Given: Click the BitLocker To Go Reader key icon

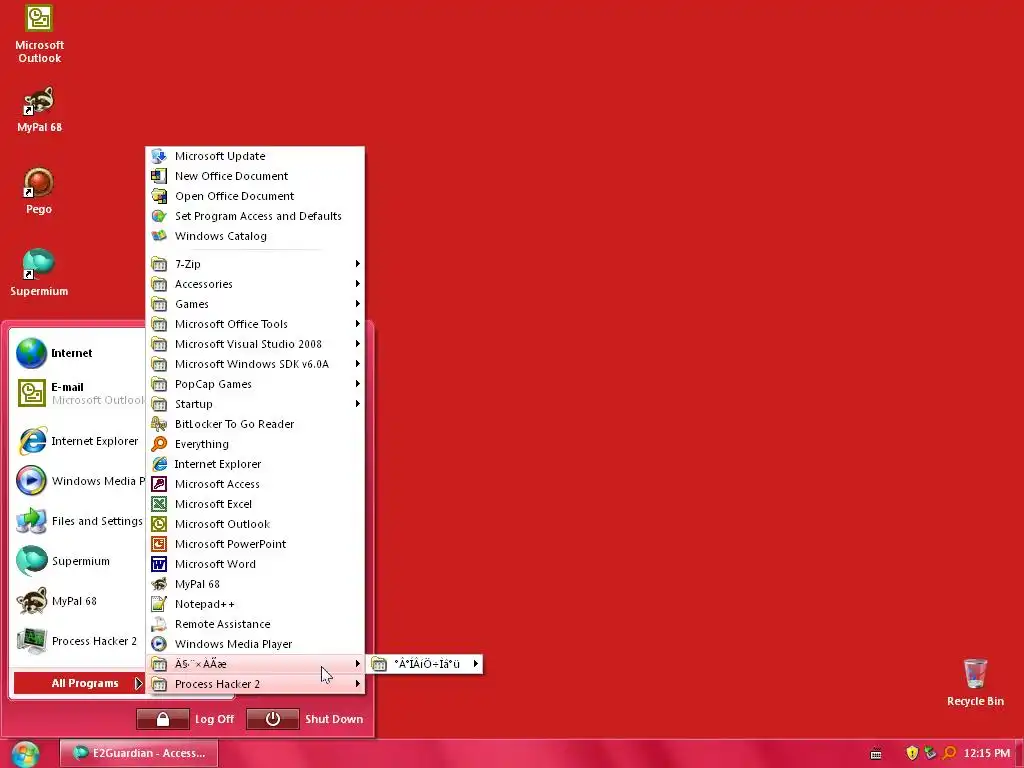Looking at the screenshot, I should [159, 424].
